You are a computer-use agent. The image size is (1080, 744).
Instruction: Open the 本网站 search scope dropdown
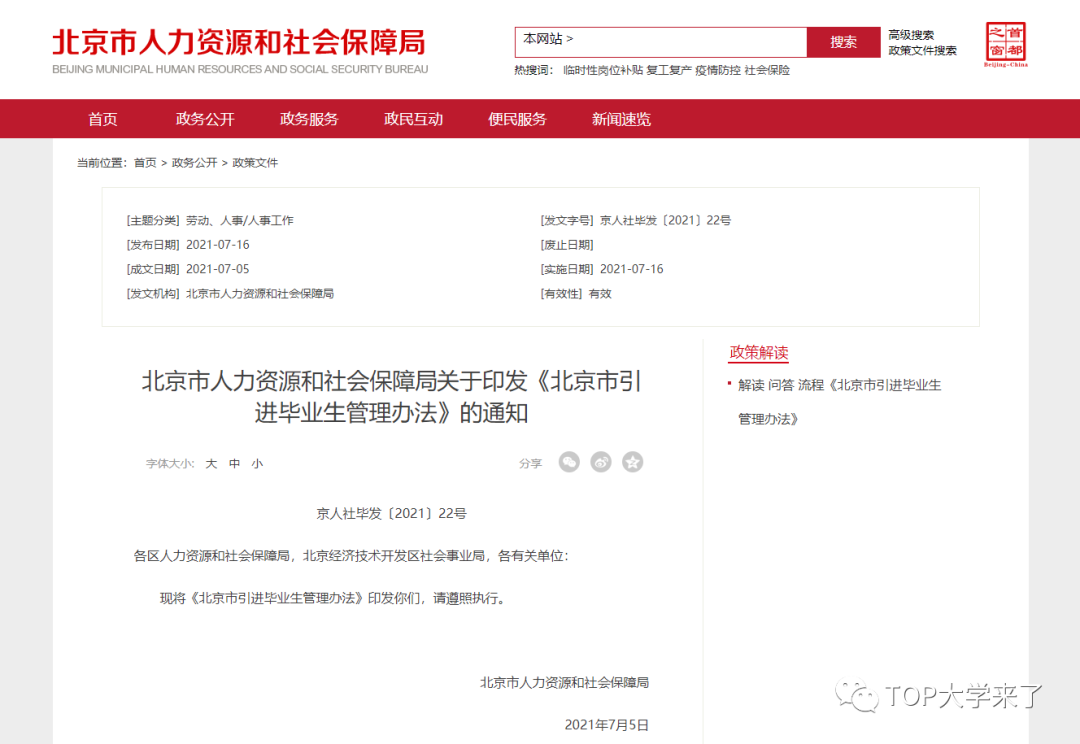pyautogui.click(x=548, y=39)
